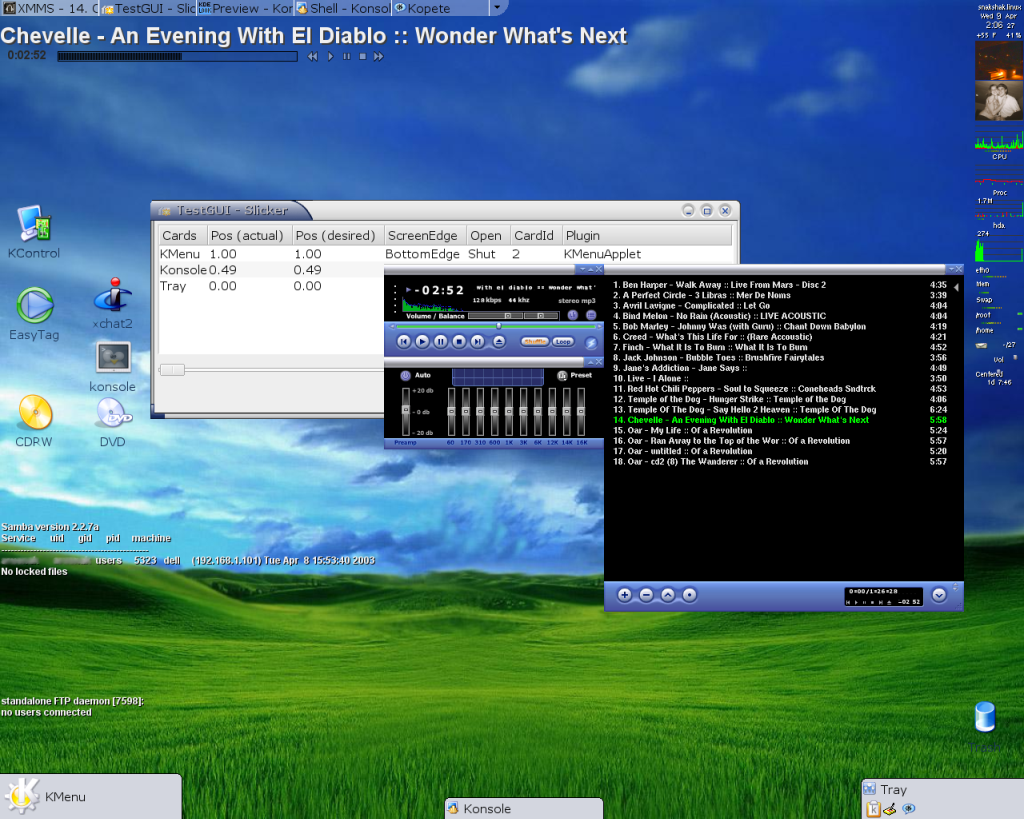Image resolution: width=1024 pixels, height=819 pixels.
Task: Open KControl desktop icon
Action: click(x=34, y=232)
